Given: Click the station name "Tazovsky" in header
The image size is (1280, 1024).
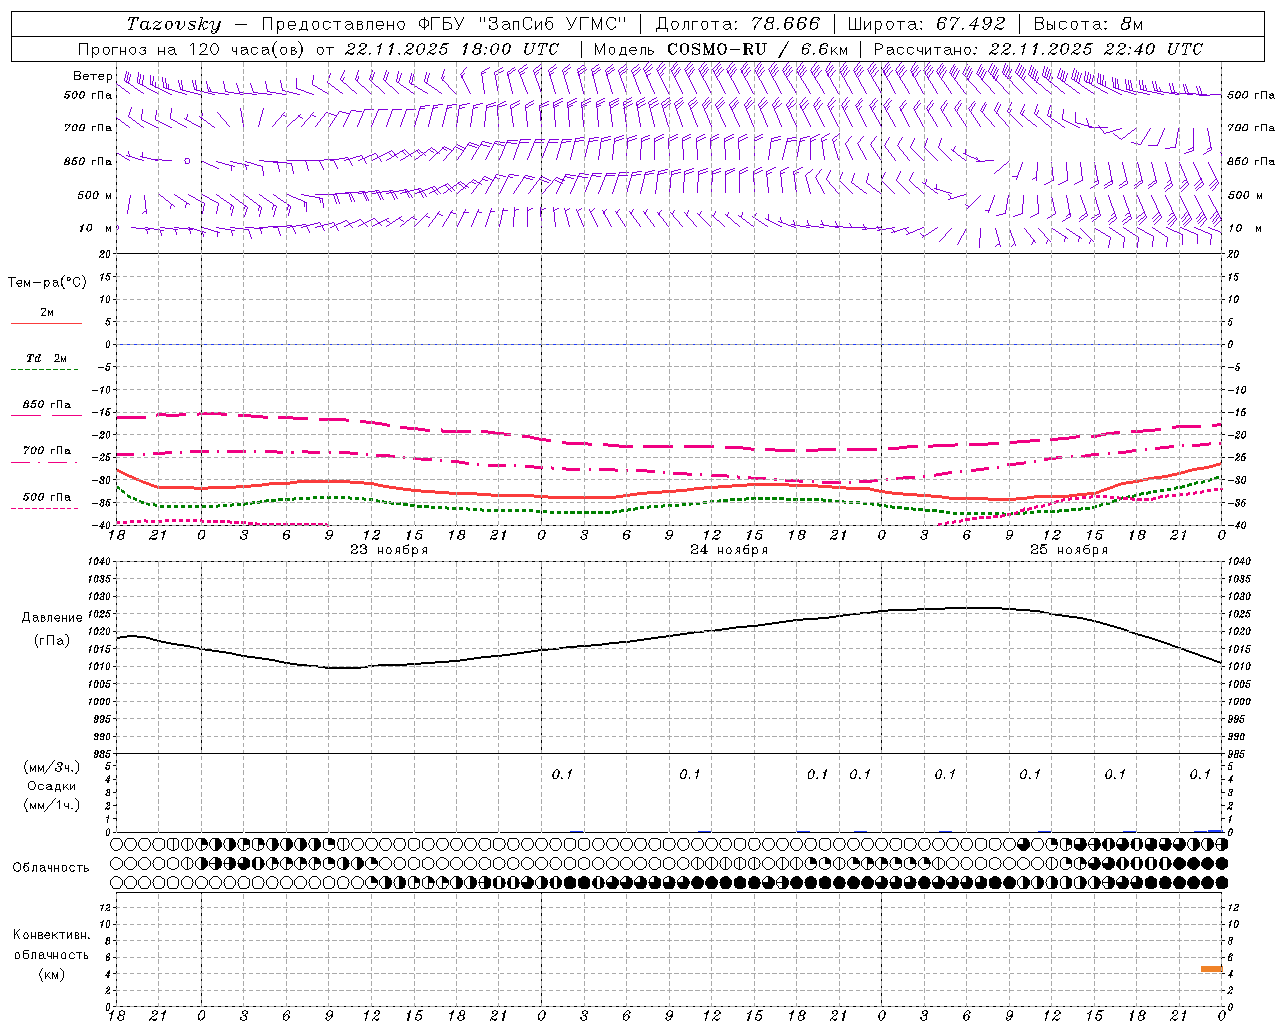Looking at the screenshot, I should pyautogui.click(x=174, y=24).
